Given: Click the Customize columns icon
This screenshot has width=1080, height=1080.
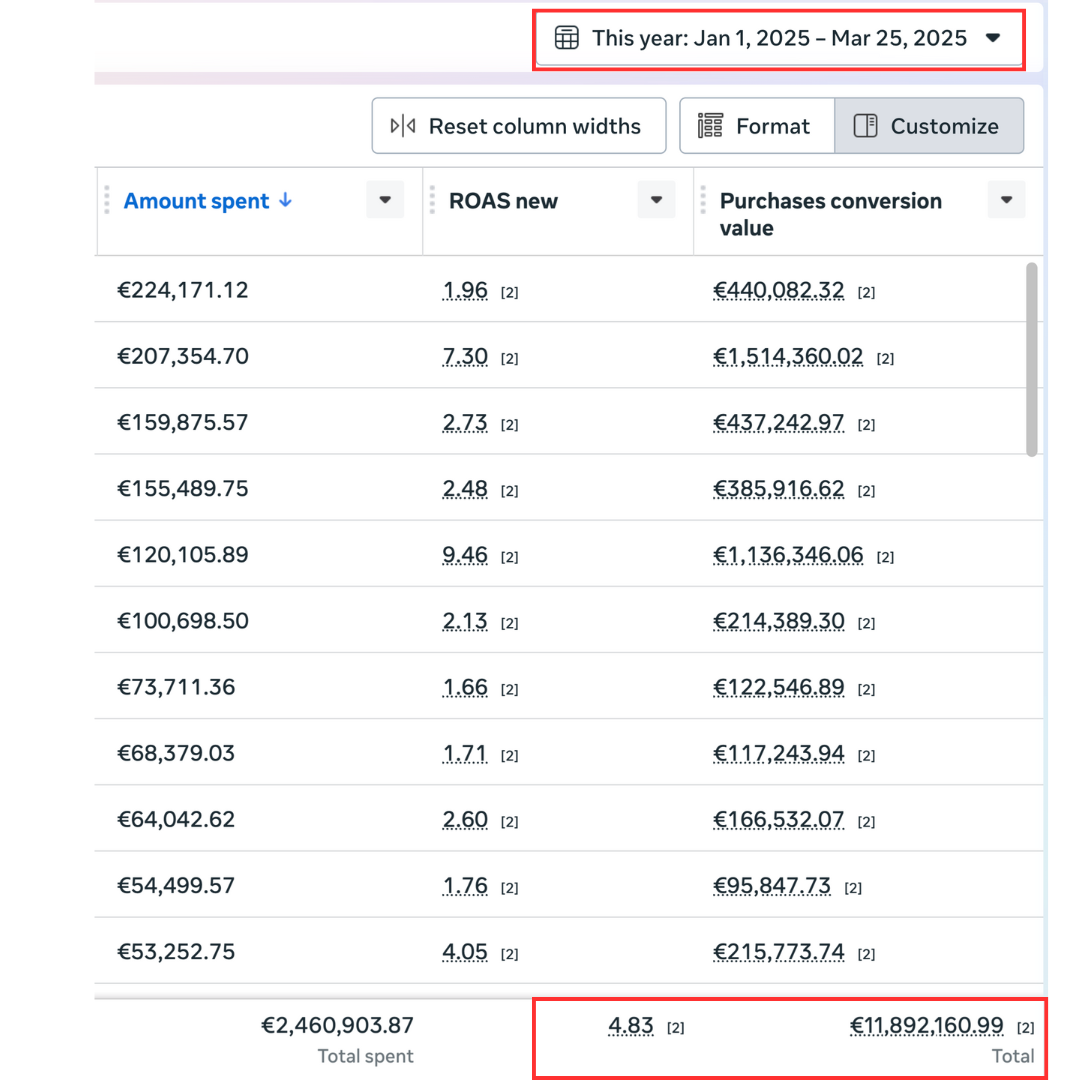Looking at the screenshot, I should point(865,126).
